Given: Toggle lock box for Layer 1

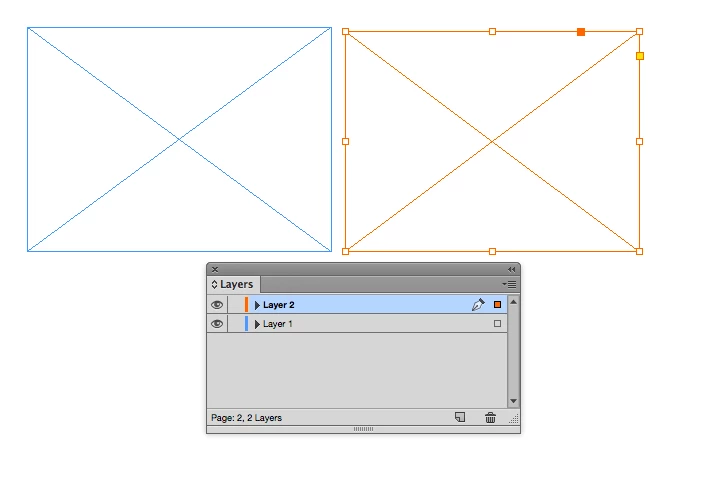Looking at the screenshot, I should pyautogui.click(x=235, y=324).
